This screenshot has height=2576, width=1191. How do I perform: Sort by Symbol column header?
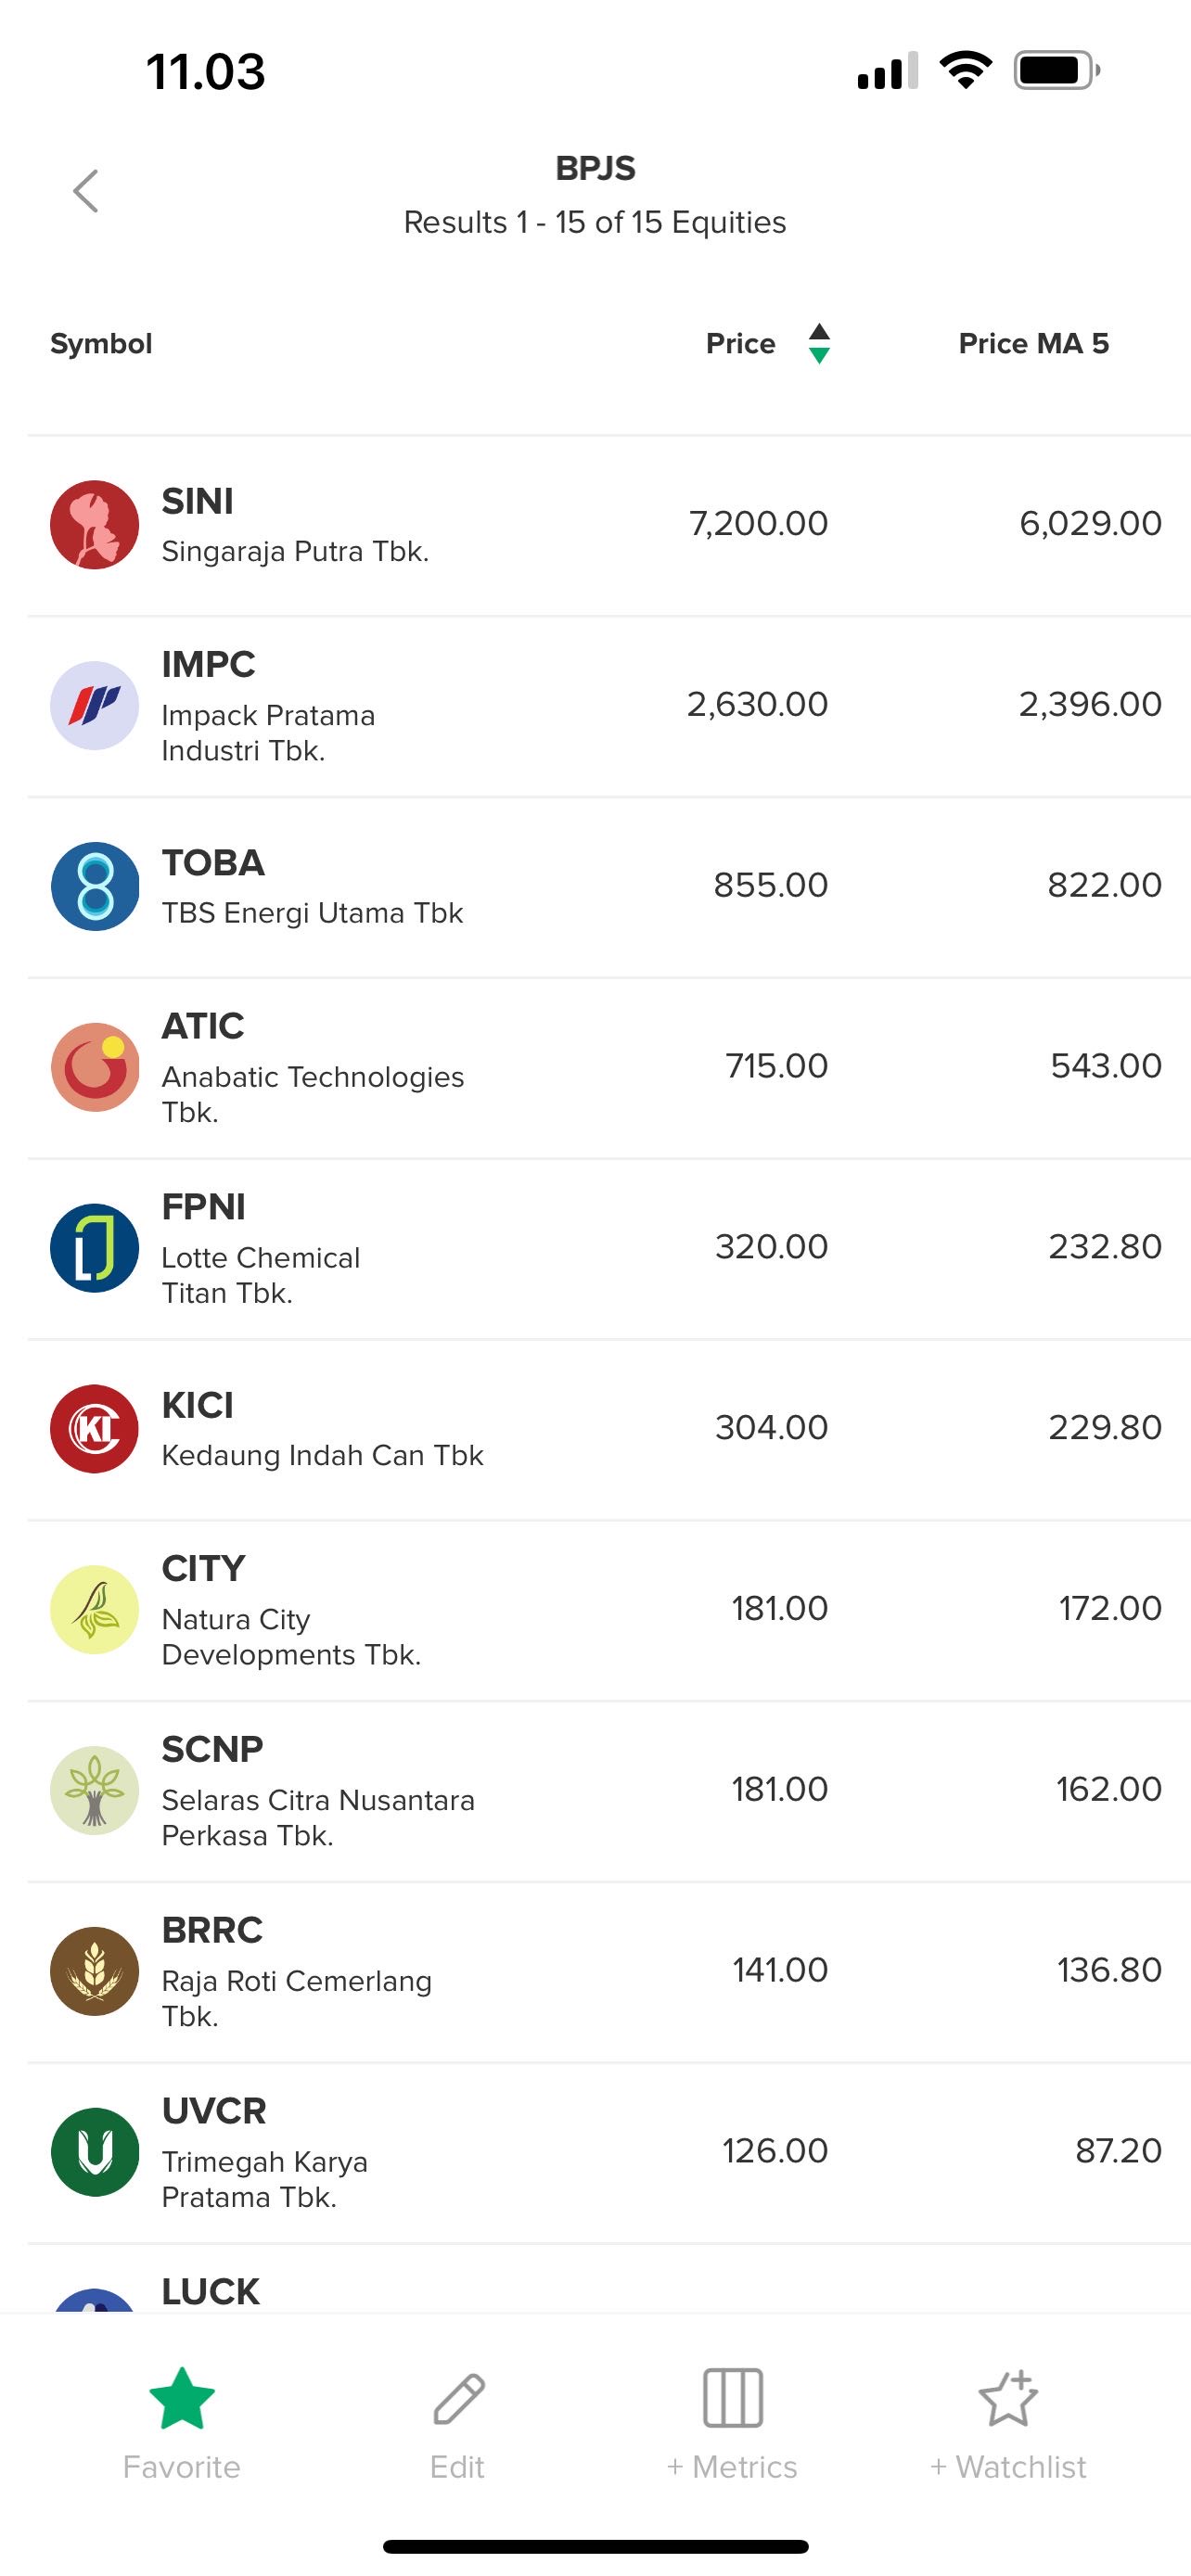pyautogui.click(x=101, y=344)
